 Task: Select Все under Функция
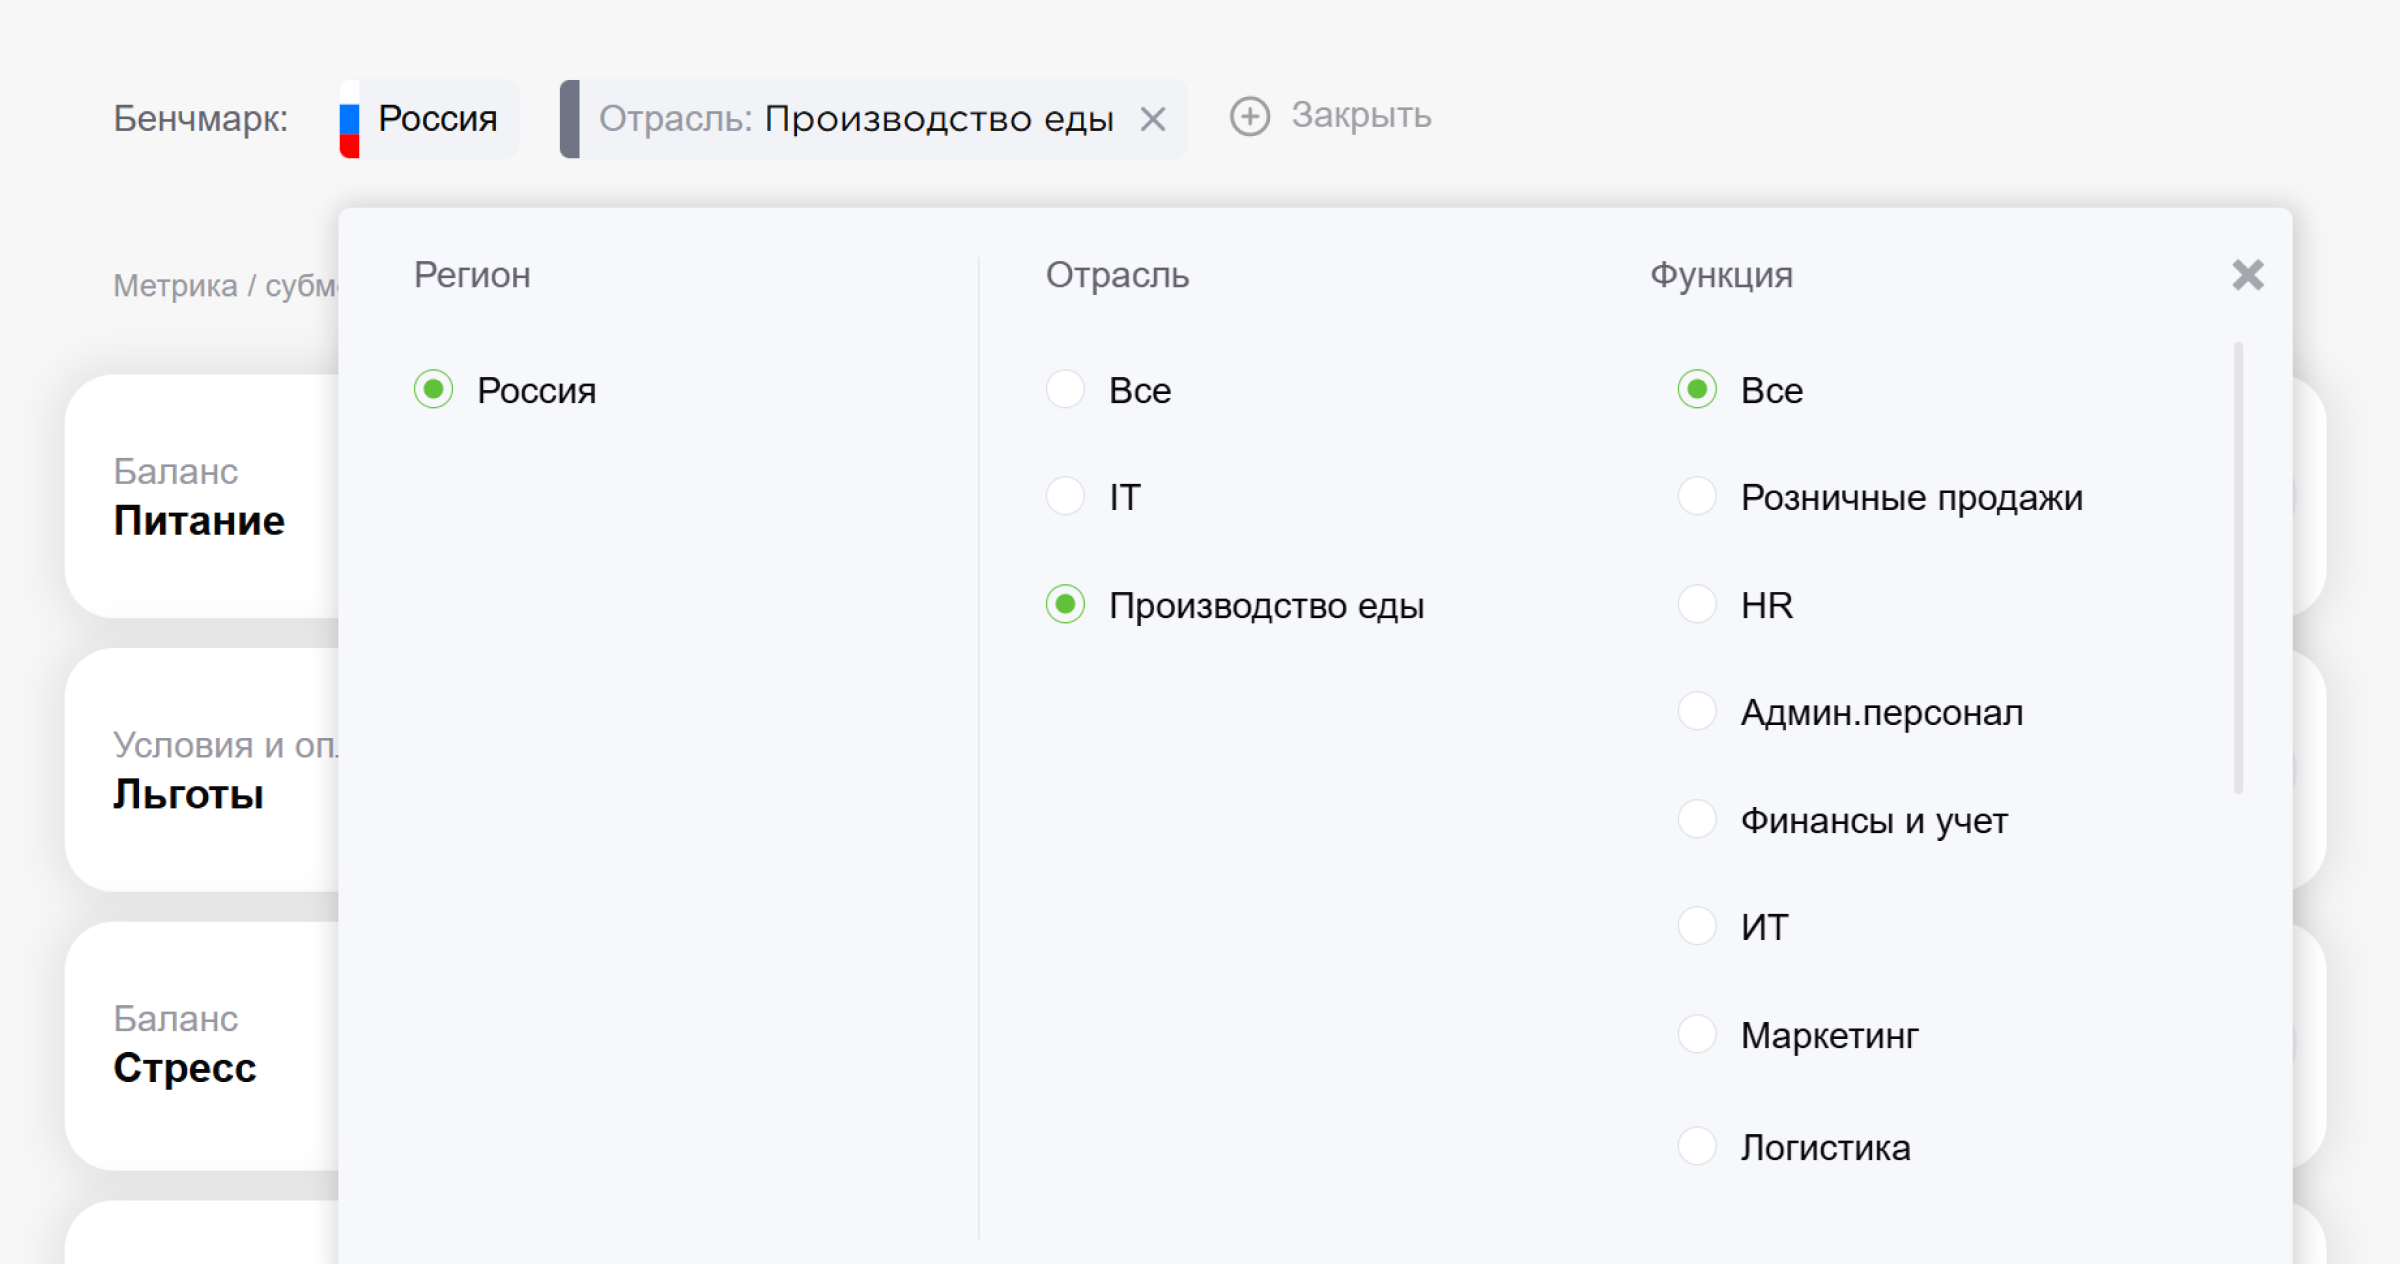click(1697, 389)
